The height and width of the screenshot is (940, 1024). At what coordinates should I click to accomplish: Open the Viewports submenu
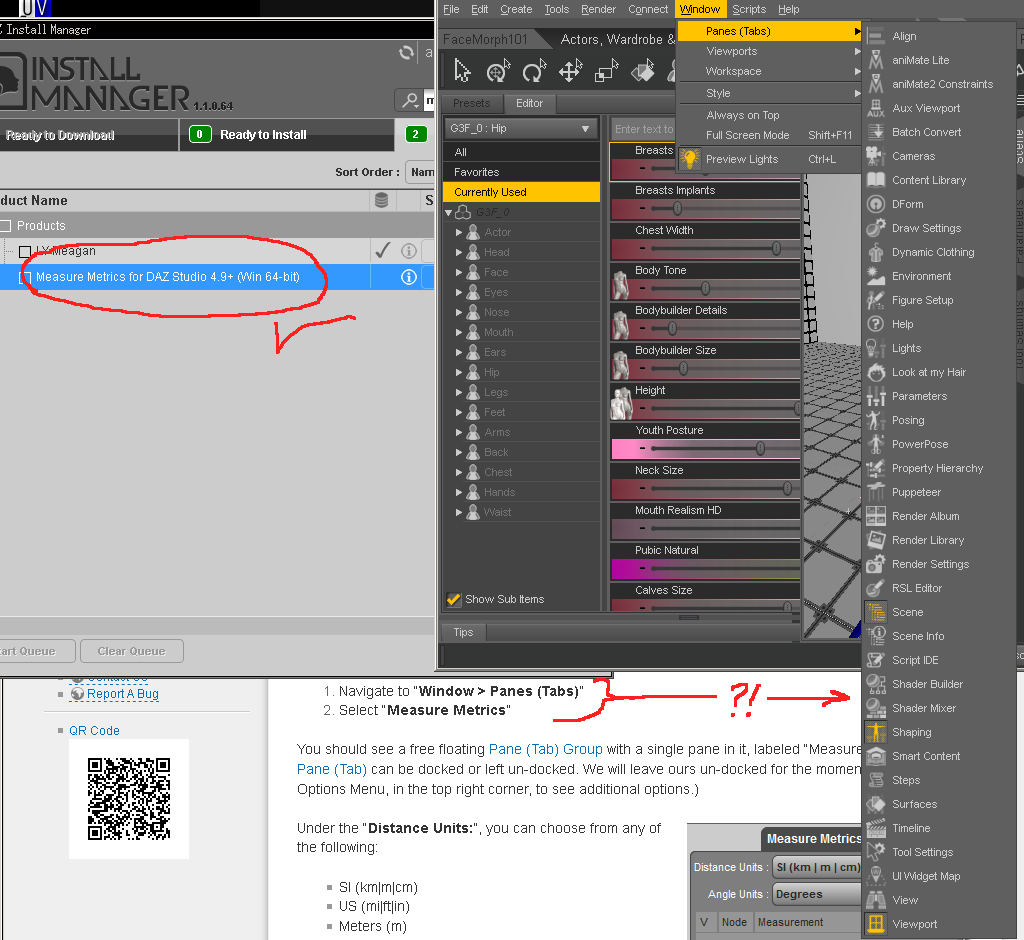[x=770, y=52]
